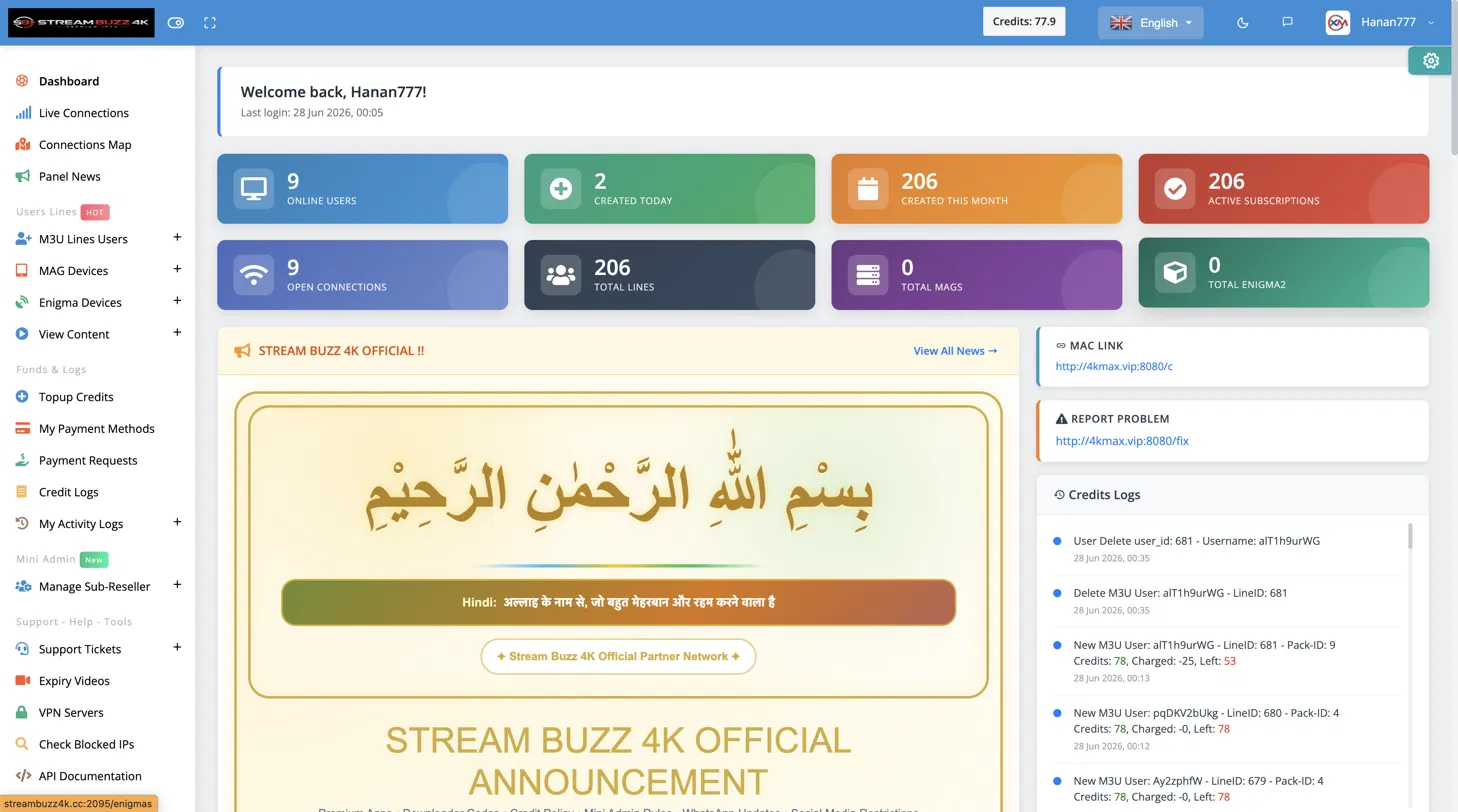Open the settings gear panel

(x=1430, y=61)
